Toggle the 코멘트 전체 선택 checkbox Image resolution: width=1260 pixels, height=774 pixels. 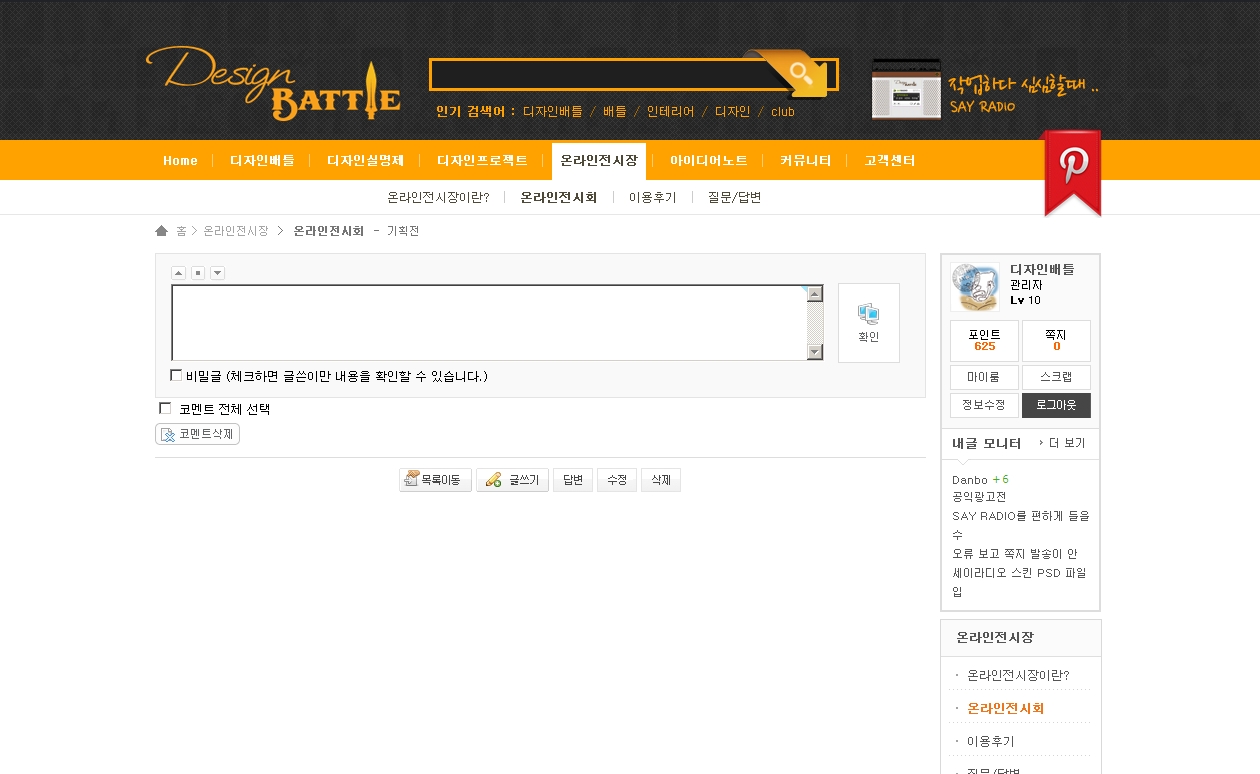coord(165,408)
